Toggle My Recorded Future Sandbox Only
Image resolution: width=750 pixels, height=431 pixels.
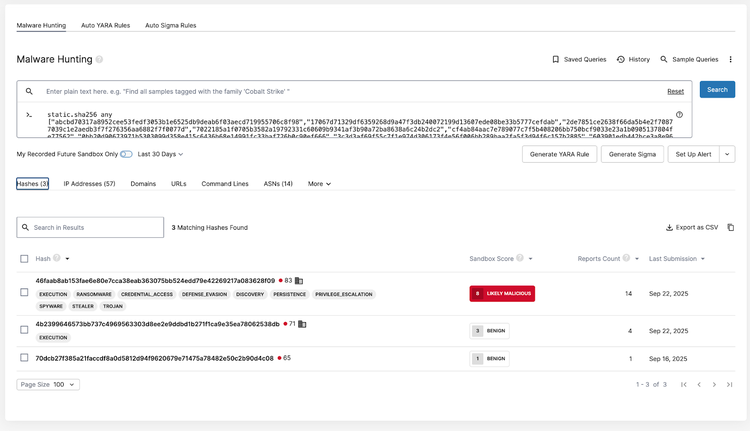(x=126, y=154)
